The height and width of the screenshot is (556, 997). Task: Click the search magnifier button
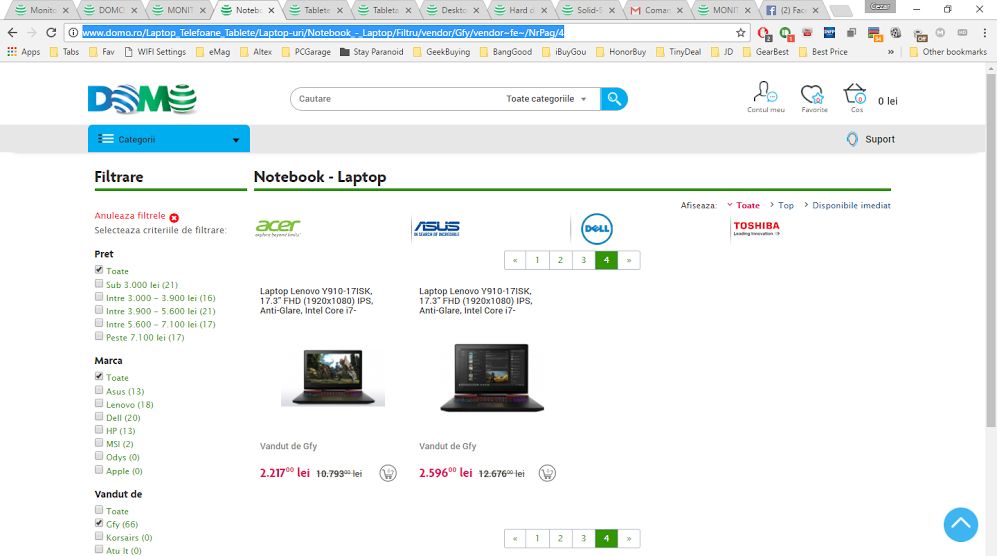tap(614, 99)
